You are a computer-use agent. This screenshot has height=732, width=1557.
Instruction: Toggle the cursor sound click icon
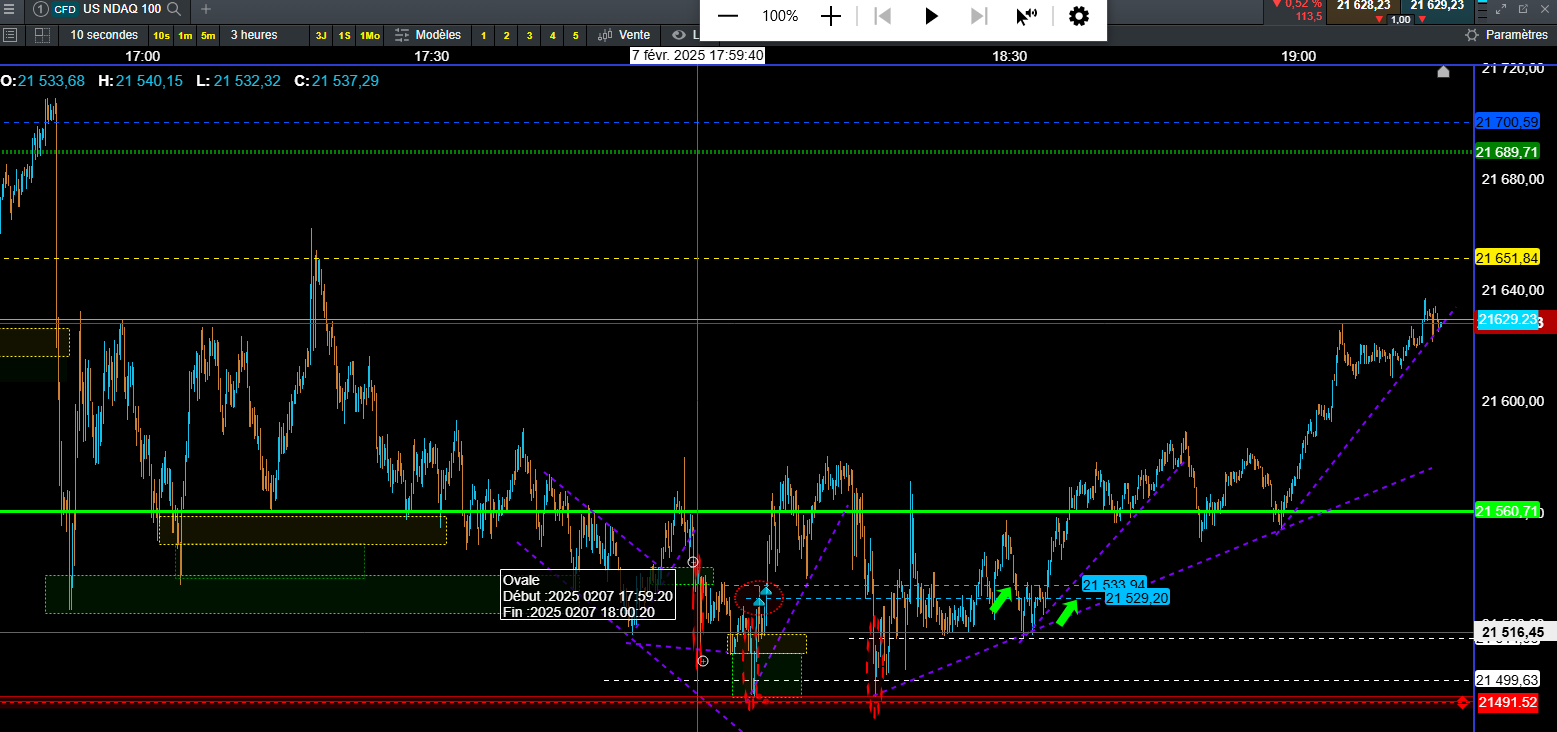coord(1026,16)
